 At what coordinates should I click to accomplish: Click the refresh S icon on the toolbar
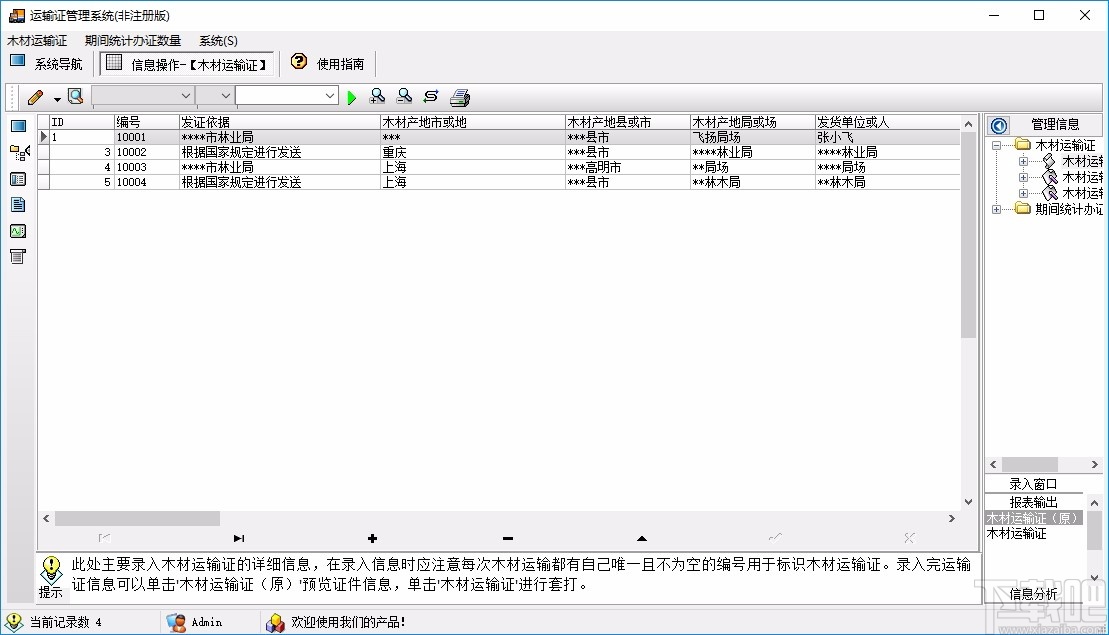tap(430, 96)
